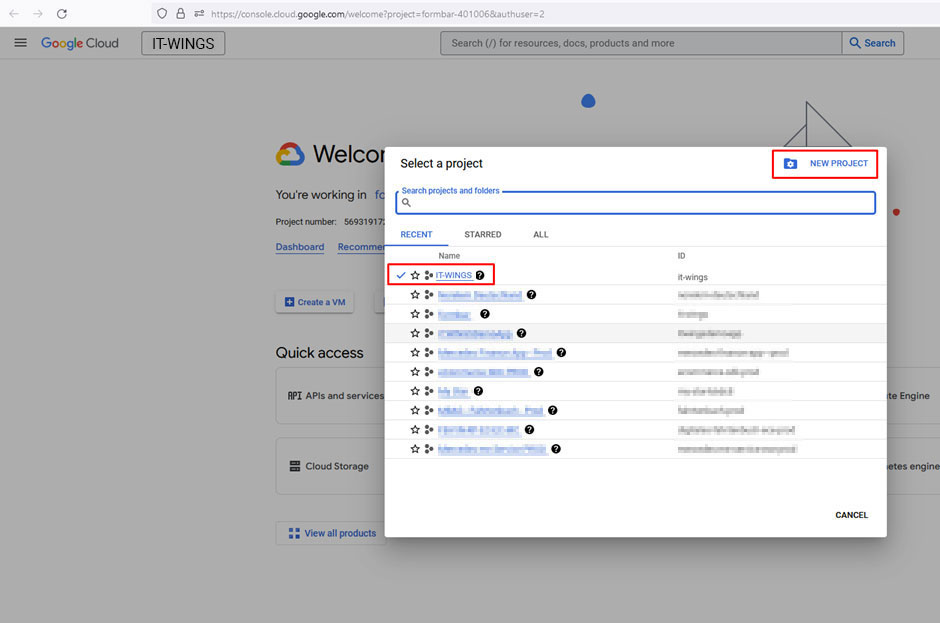This screenshot has width=940, height=623.
Task: Click the padlock site security icon
Action: coord(180,13)
